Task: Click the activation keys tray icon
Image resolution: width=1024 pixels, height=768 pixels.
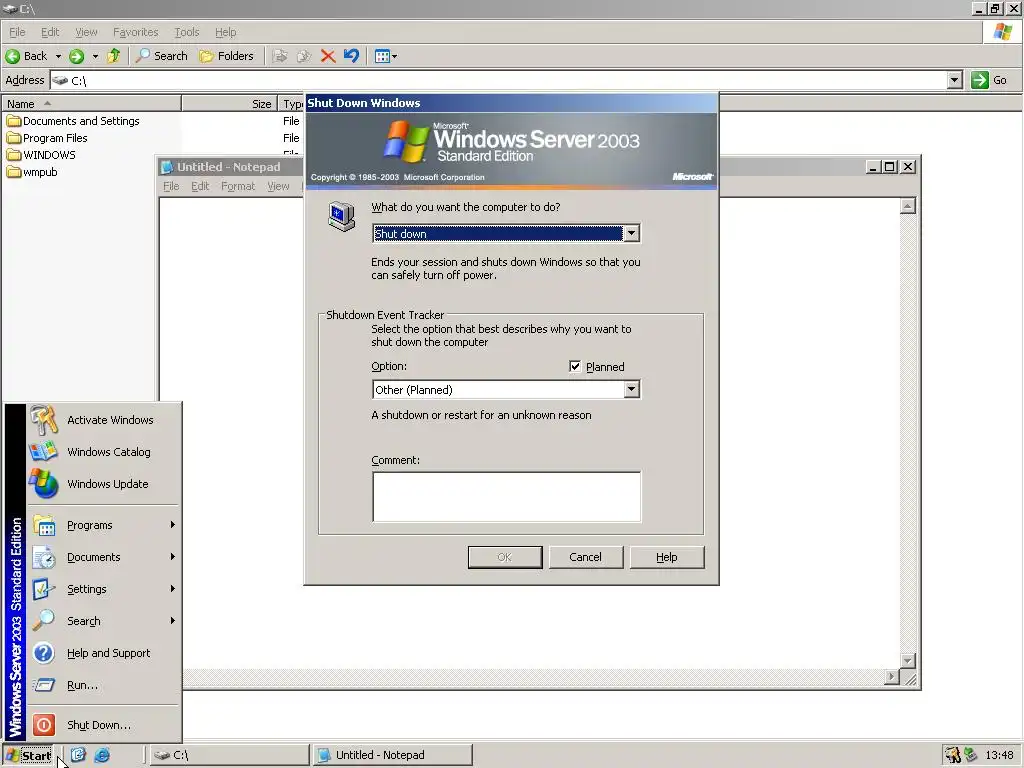Action: tap(953, 755)
